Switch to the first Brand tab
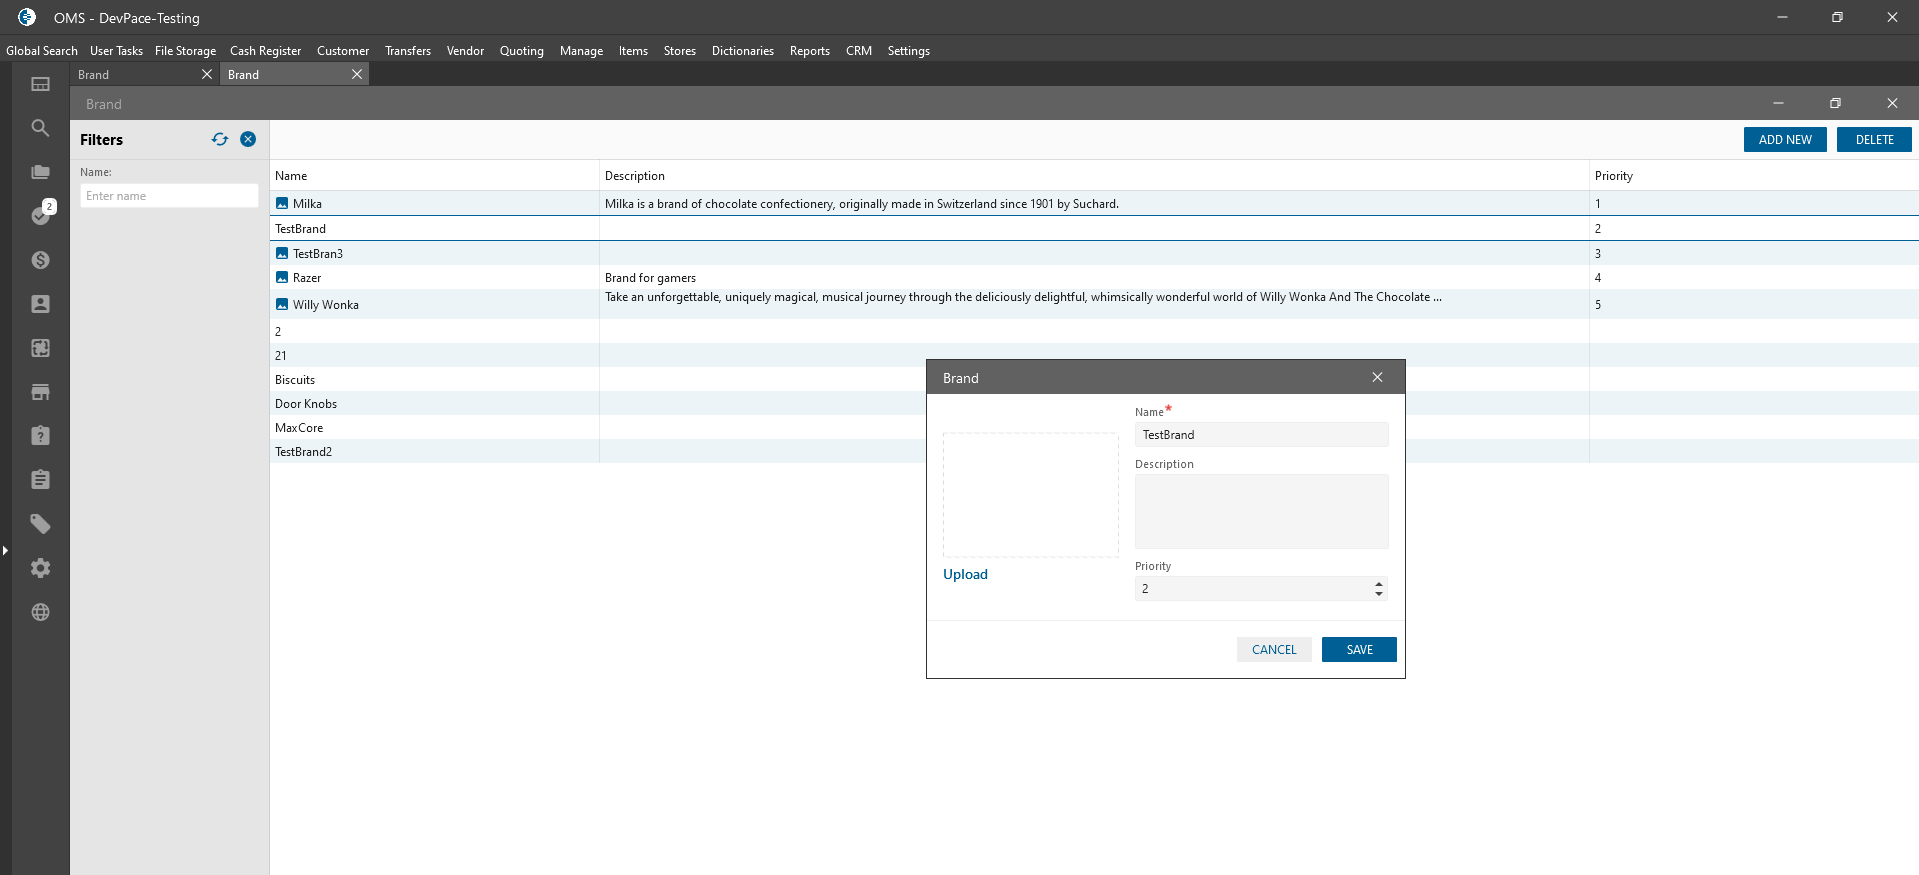The image size is (1919, 875). [135, 75]
